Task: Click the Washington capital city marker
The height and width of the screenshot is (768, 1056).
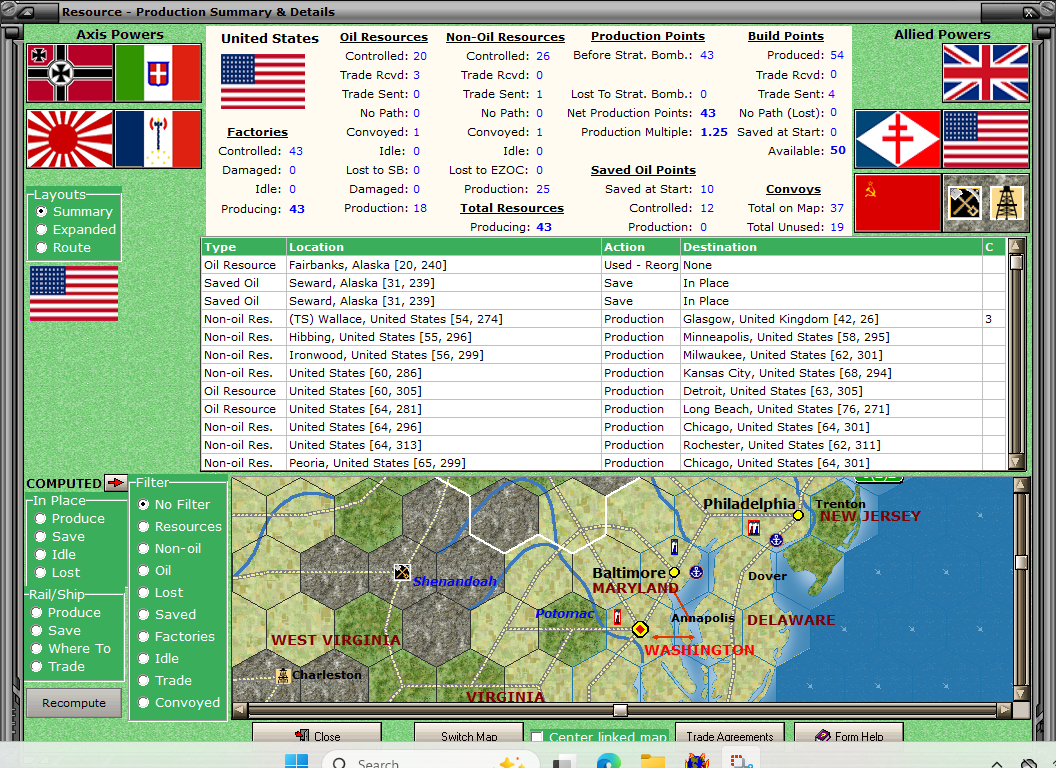Action: pos(640,629)
